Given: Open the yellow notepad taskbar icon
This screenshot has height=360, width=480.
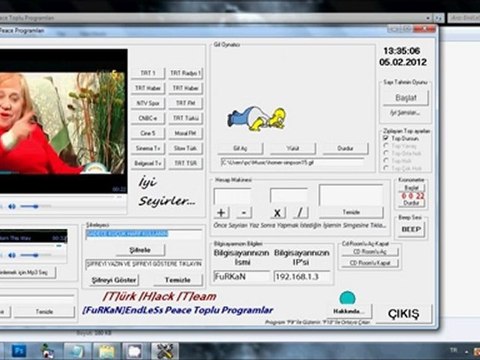Looking at the screenshot, I should (x=106, y=351).
